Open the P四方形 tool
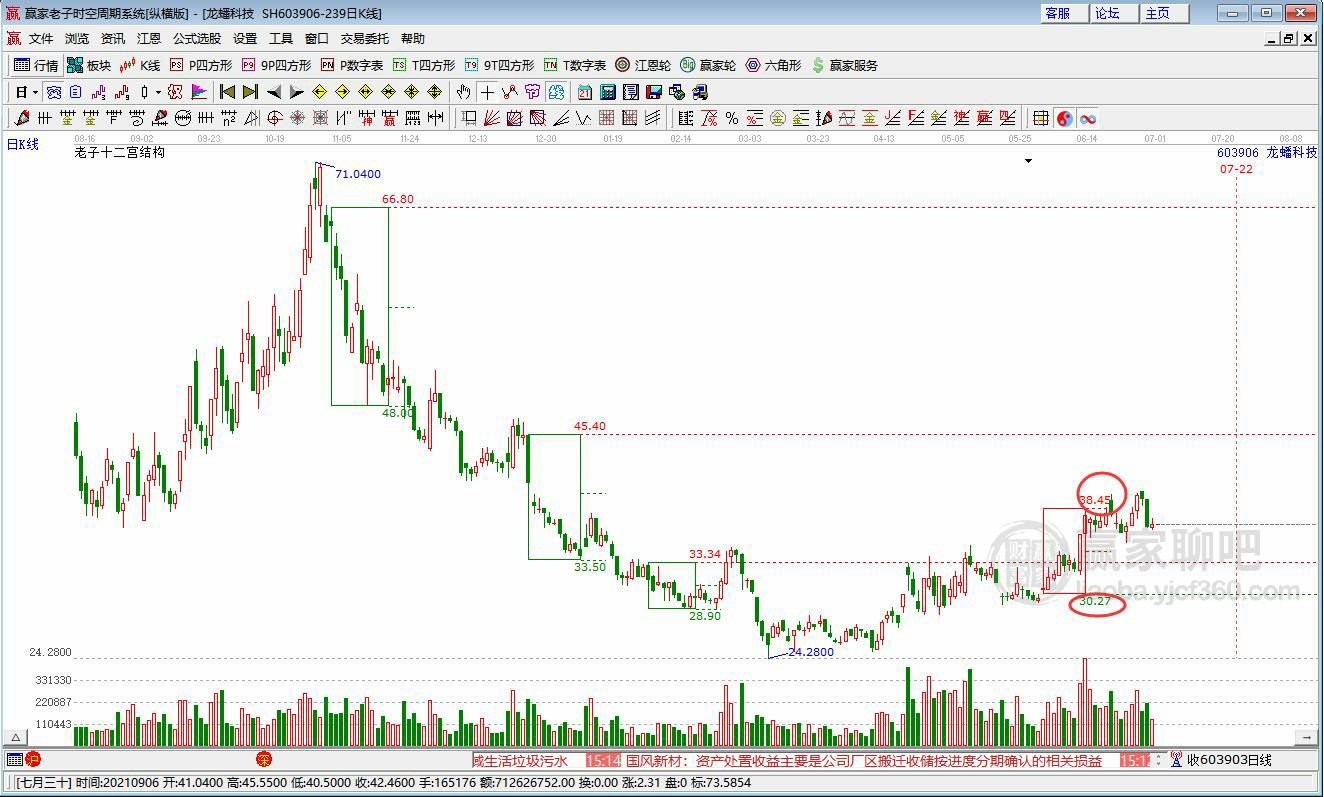1324x797 pixels. (201, 65)
